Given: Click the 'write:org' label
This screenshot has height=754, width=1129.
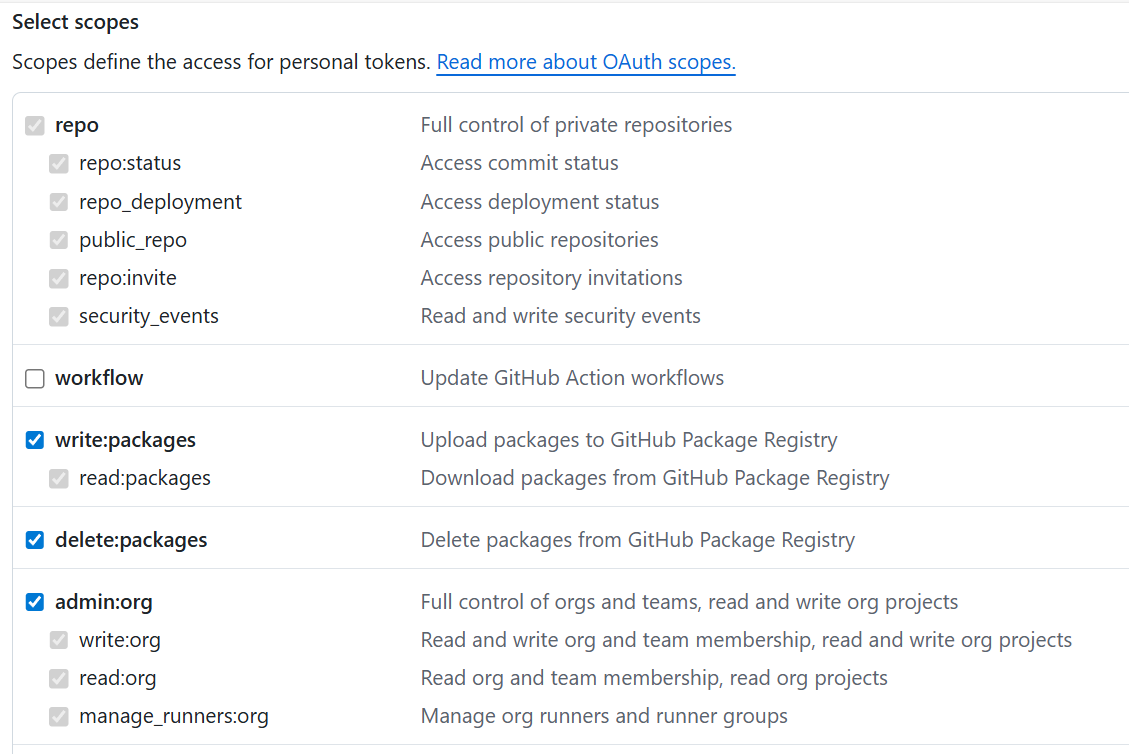Looking at the screenshot, I should (x=120, y=640).
